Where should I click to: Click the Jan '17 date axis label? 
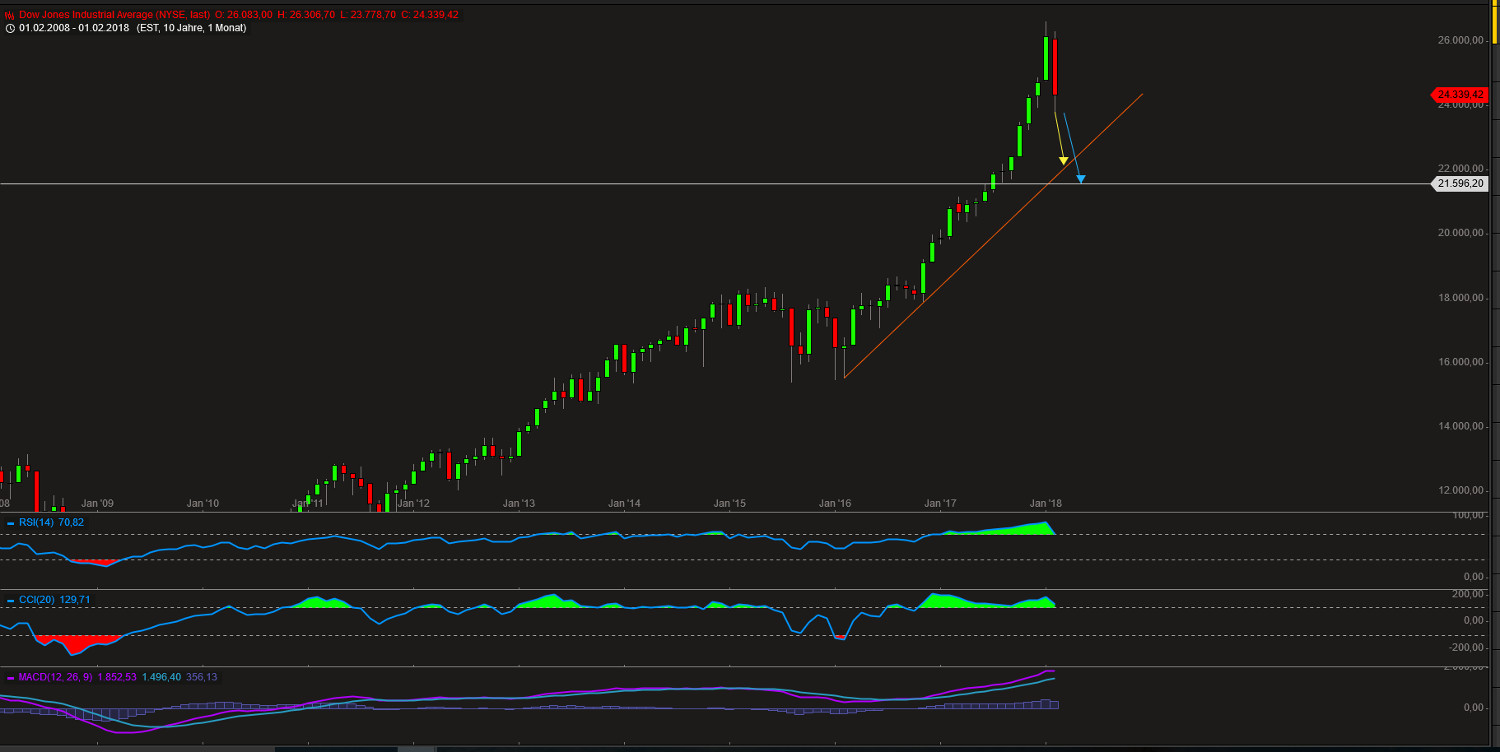tap(938, 504)
